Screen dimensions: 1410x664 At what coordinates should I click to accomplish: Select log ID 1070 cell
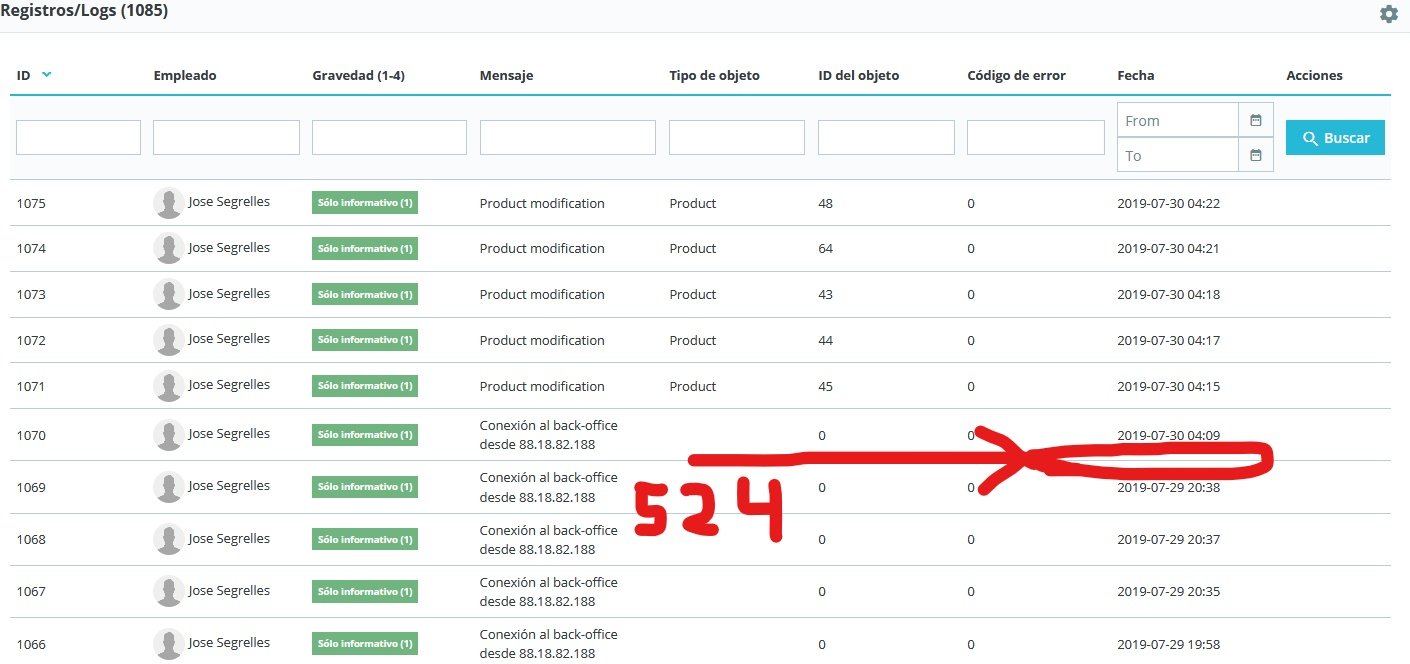[31, 435]
